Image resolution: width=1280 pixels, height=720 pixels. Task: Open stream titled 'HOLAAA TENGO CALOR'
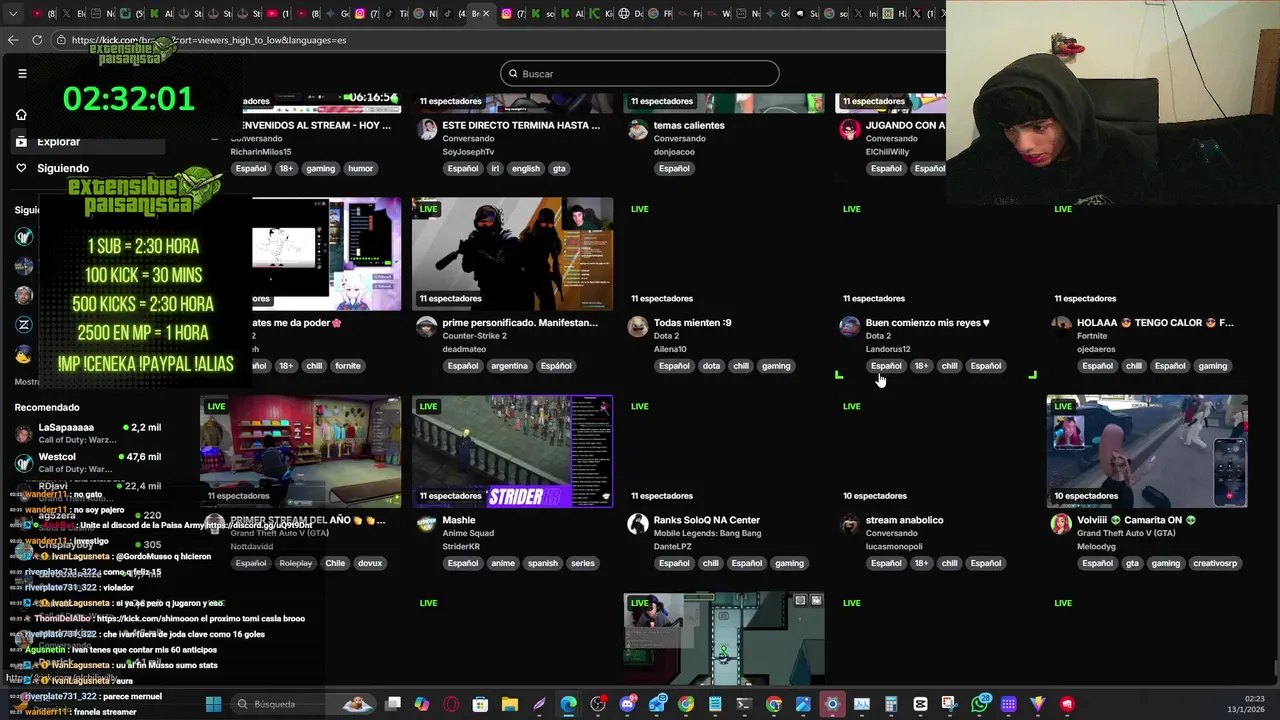point(1155,323)
